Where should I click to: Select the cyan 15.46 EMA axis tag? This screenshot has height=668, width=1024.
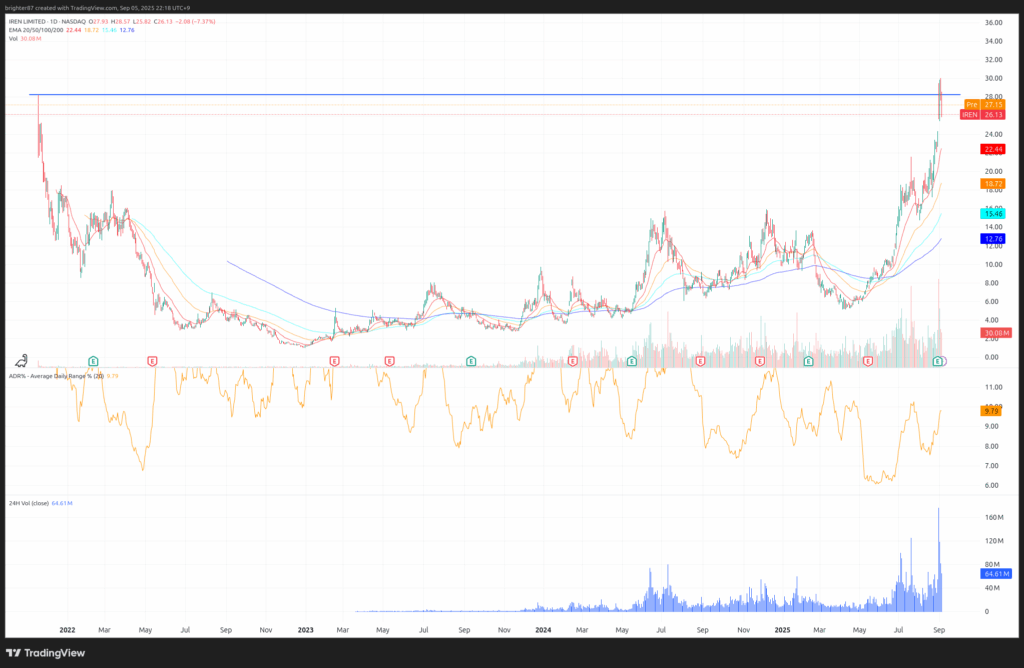coord(993,214)
